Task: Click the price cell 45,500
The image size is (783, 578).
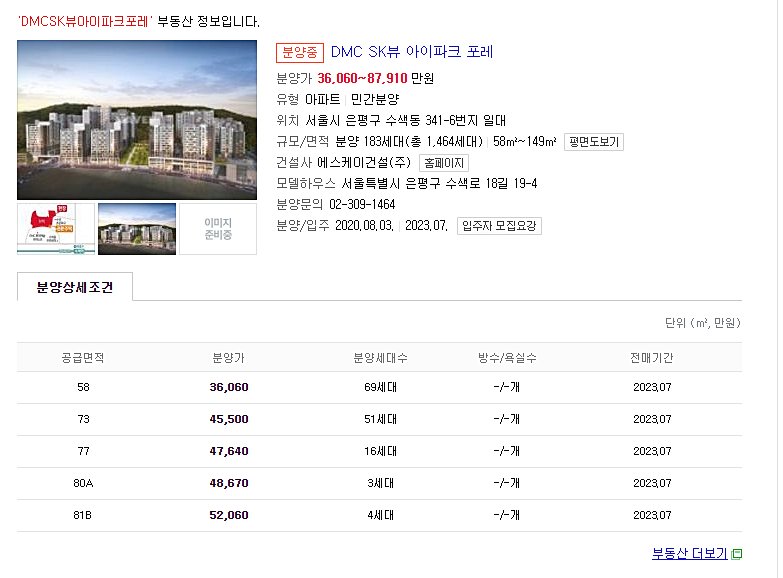Action: [229, 419]
